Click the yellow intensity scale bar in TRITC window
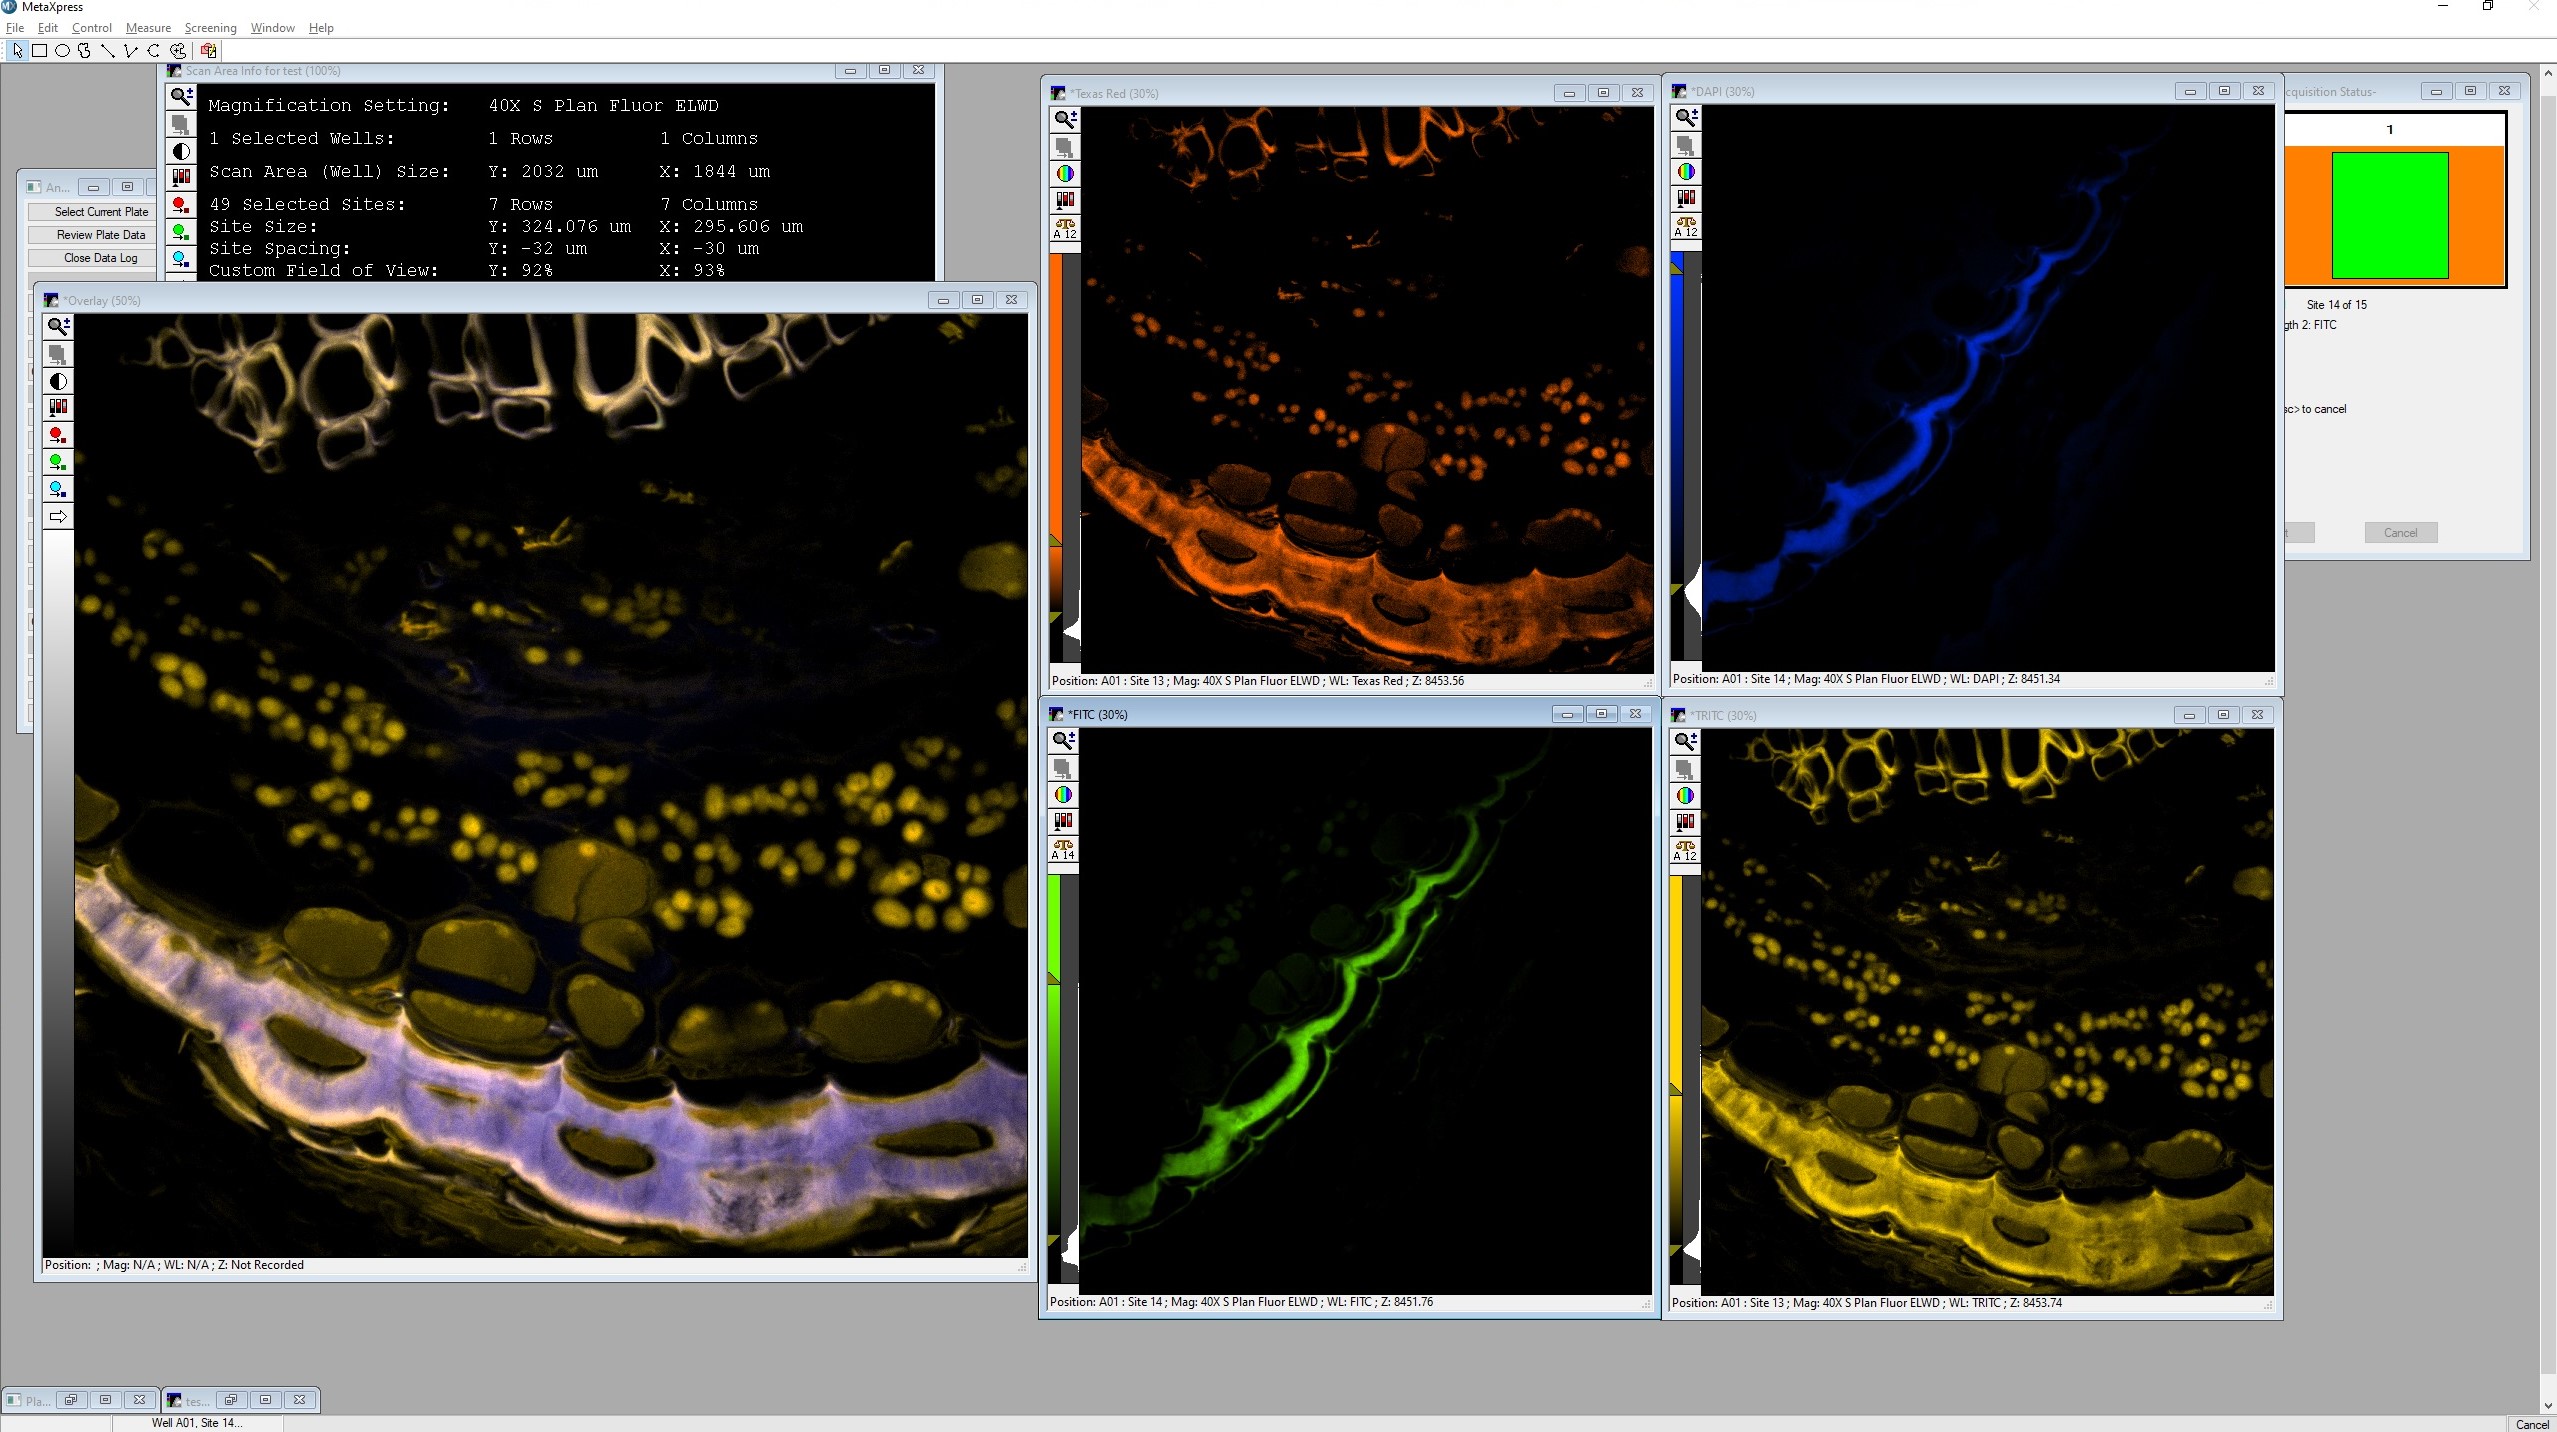2557x1432 pixels. [x=1676, y=980]
